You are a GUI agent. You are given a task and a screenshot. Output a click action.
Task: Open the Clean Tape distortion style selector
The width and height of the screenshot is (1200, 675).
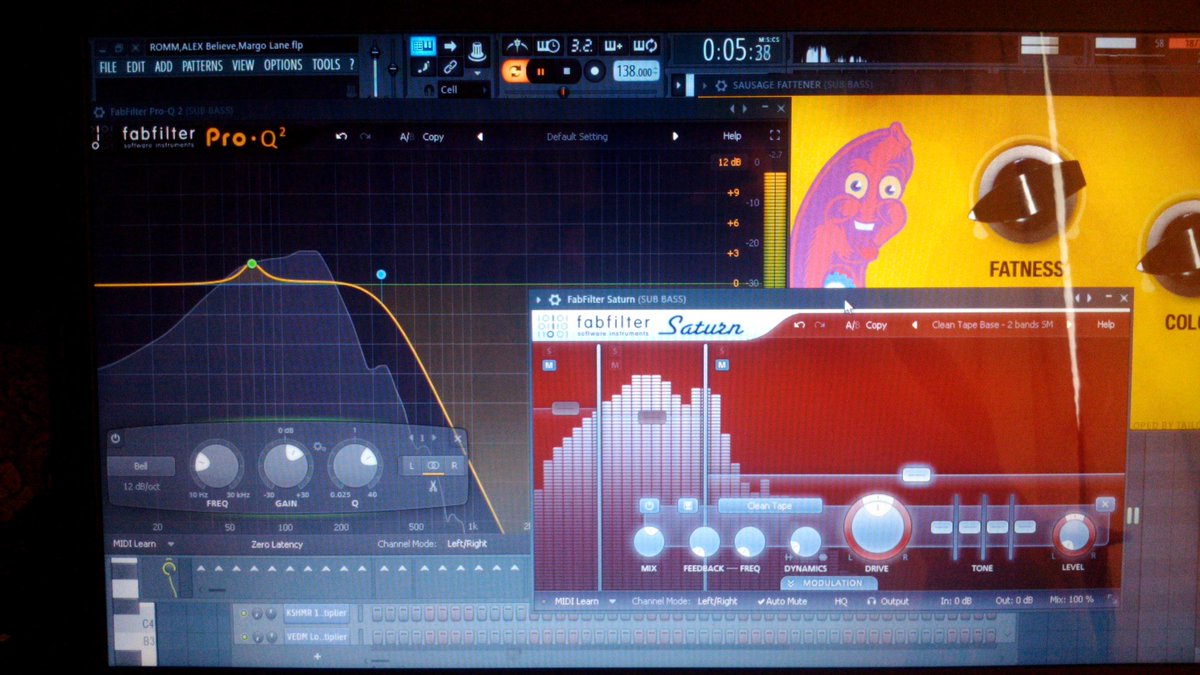(x=769, y=506)
